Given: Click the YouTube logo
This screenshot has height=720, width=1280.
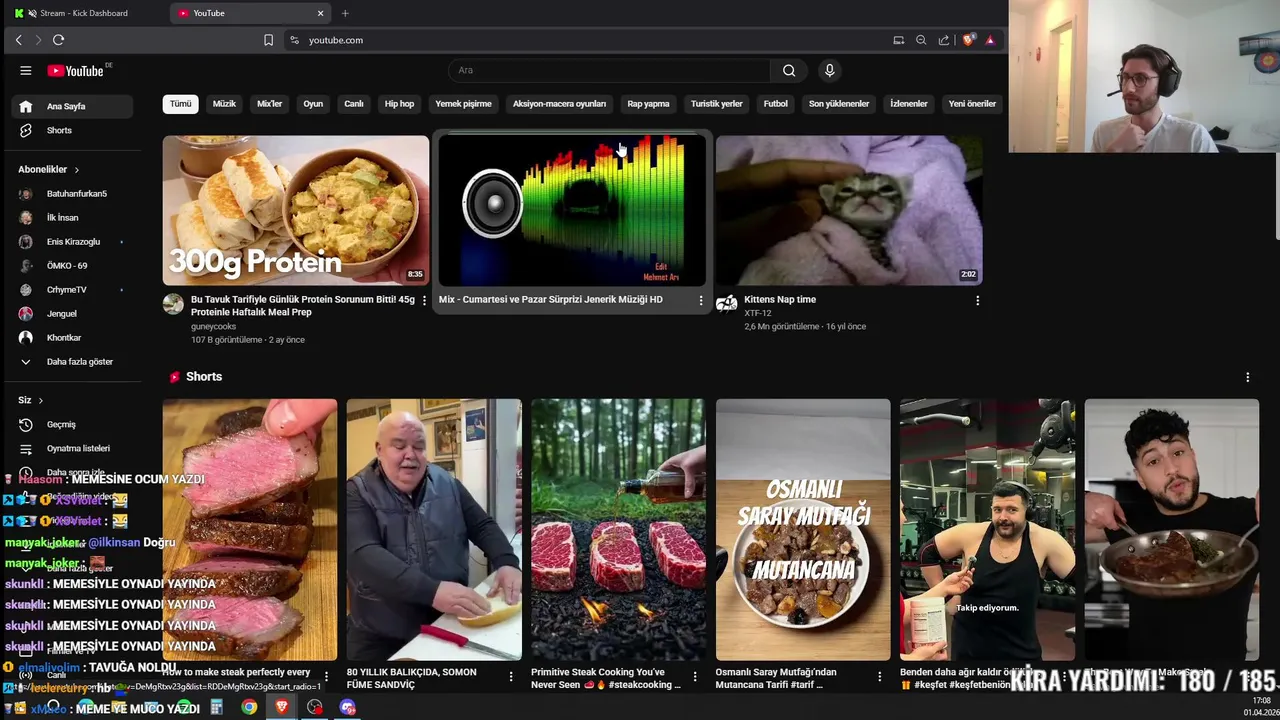Looking at the screenshot, I should (x=78, y=70).
